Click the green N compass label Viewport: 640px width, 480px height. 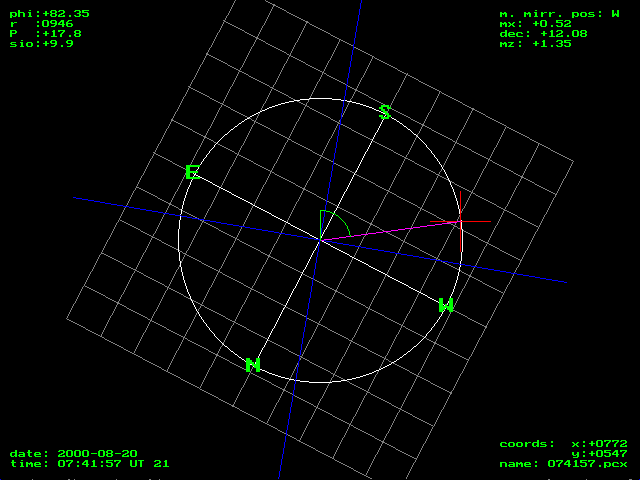253,365
